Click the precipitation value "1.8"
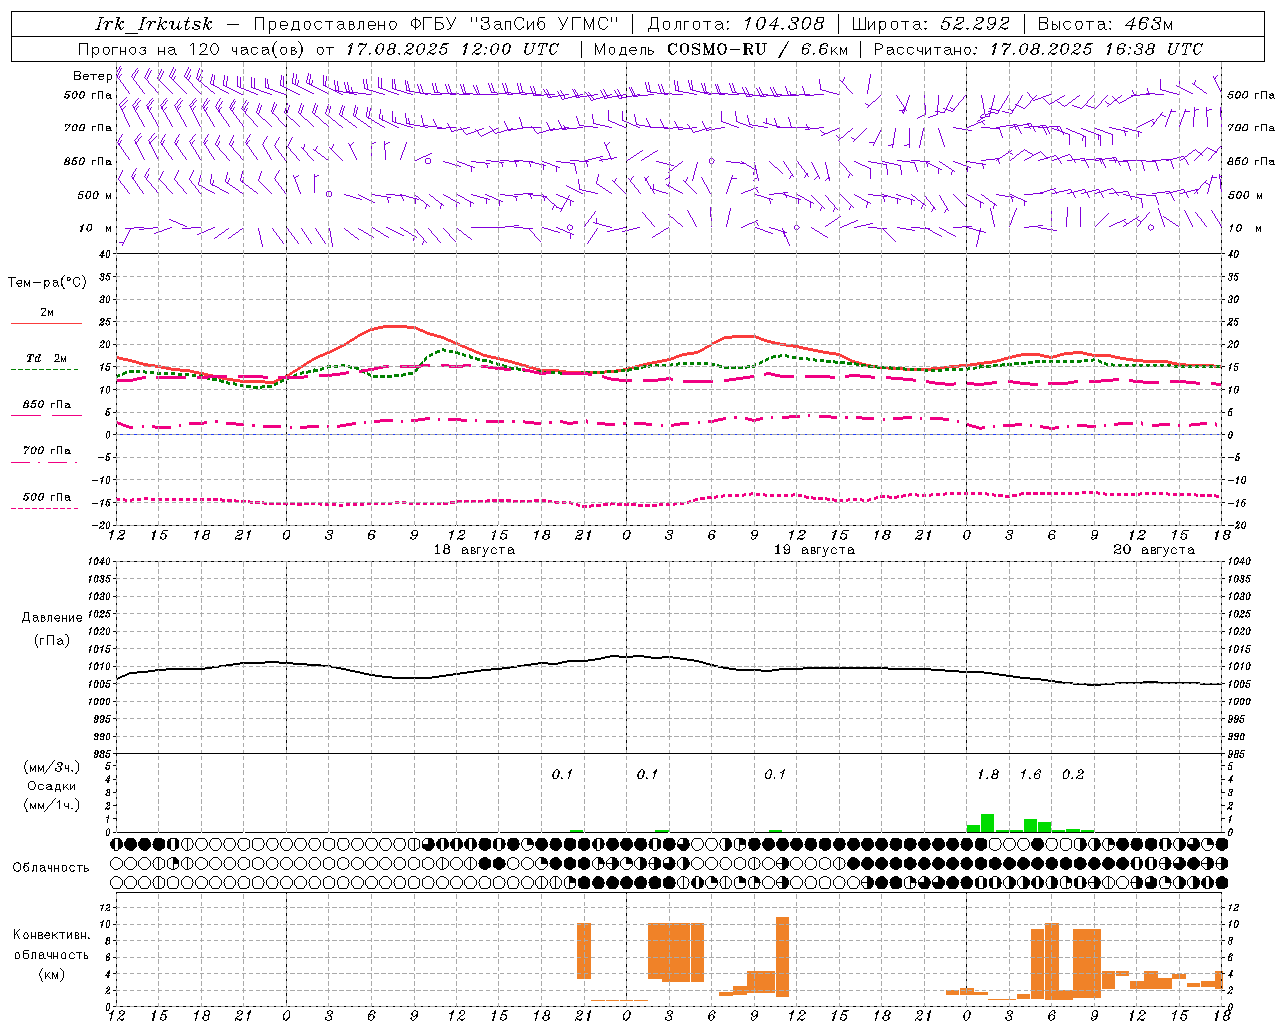The width and height of the screenshot is (1280, 1024). (988, 774)
